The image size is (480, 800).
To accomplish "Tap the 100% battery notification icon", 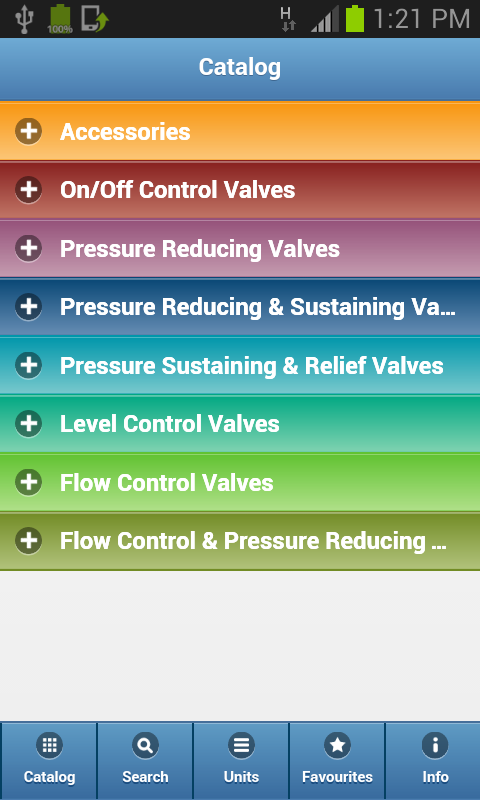I will (x=60, y=19).
